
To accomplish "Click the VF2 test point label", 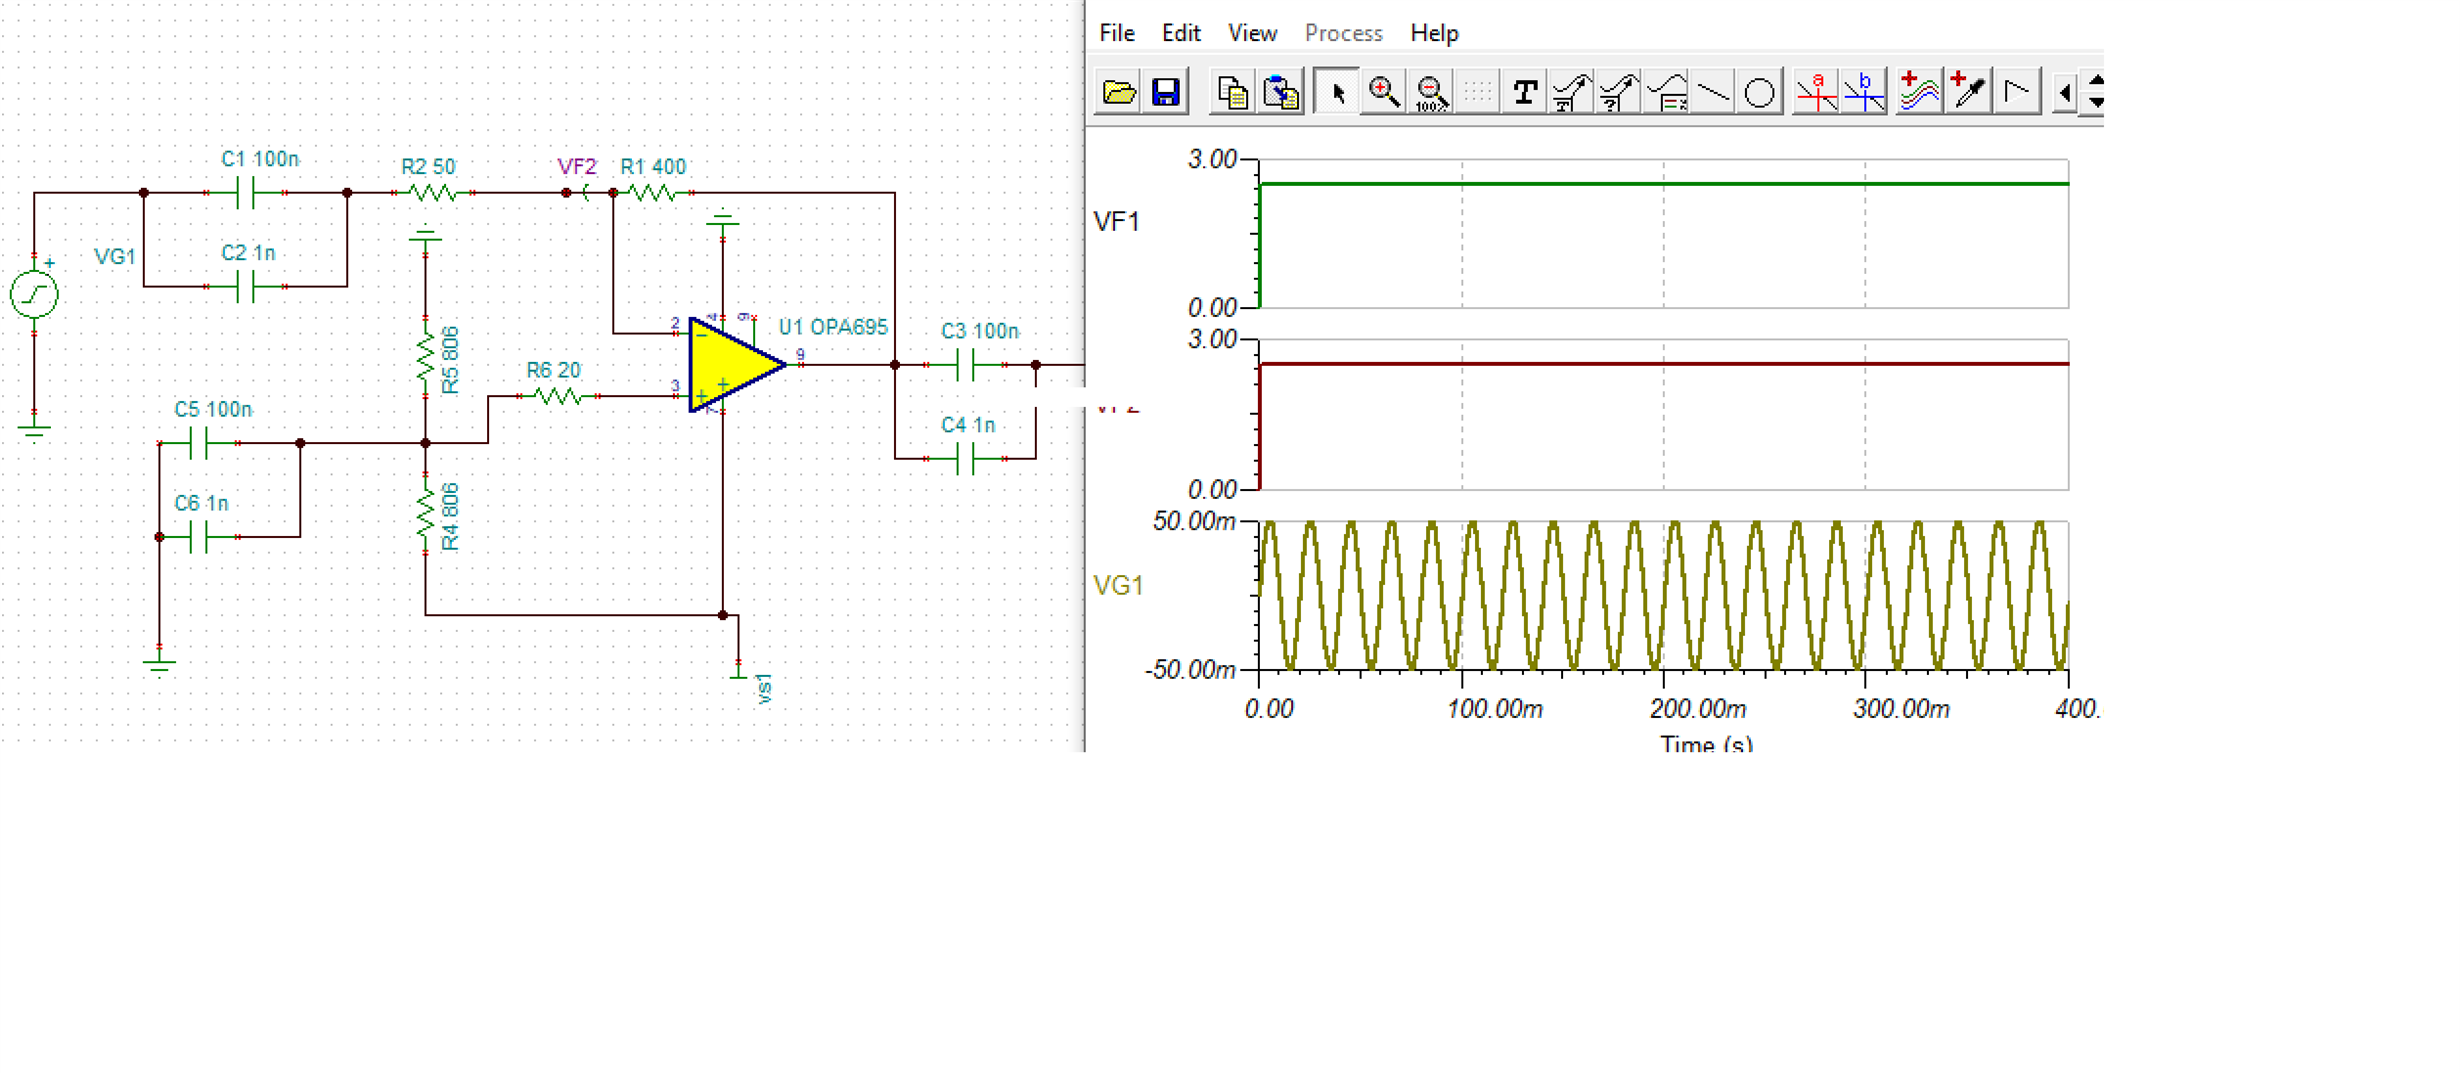I will (577, 166).
